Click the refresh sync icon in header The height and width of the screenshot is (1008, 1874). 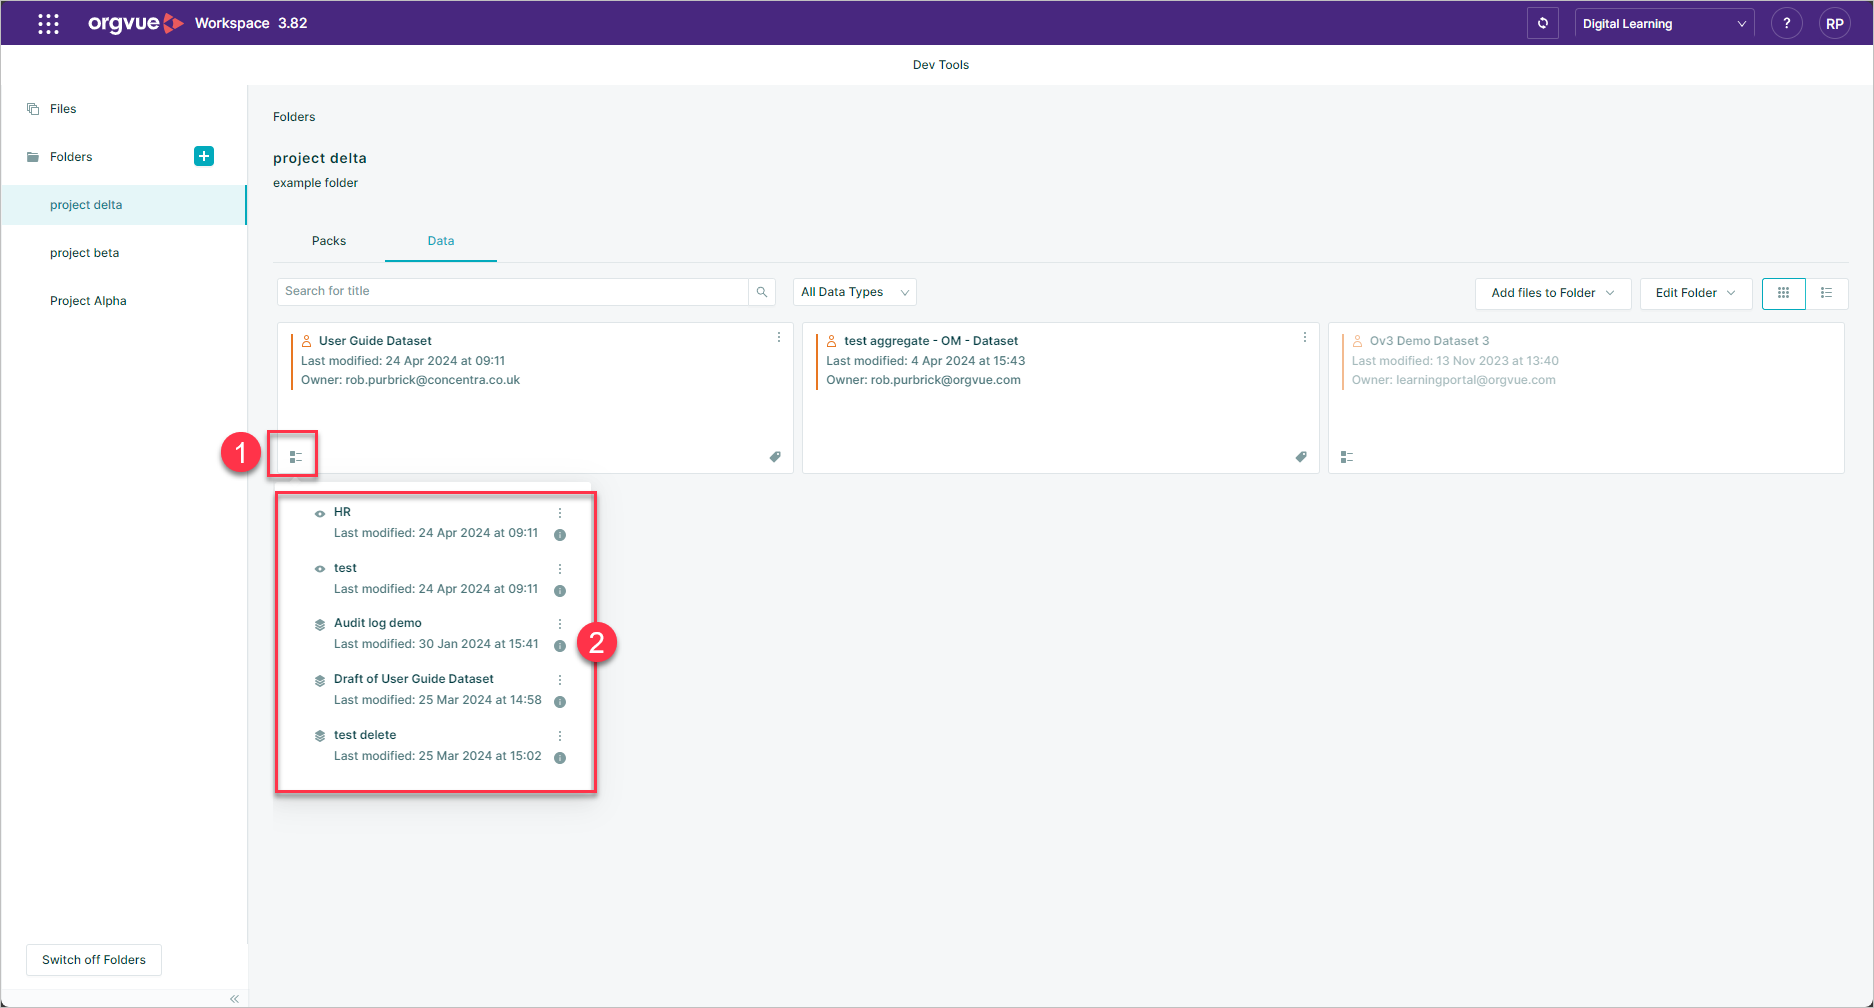click(x=1542, y=23)
